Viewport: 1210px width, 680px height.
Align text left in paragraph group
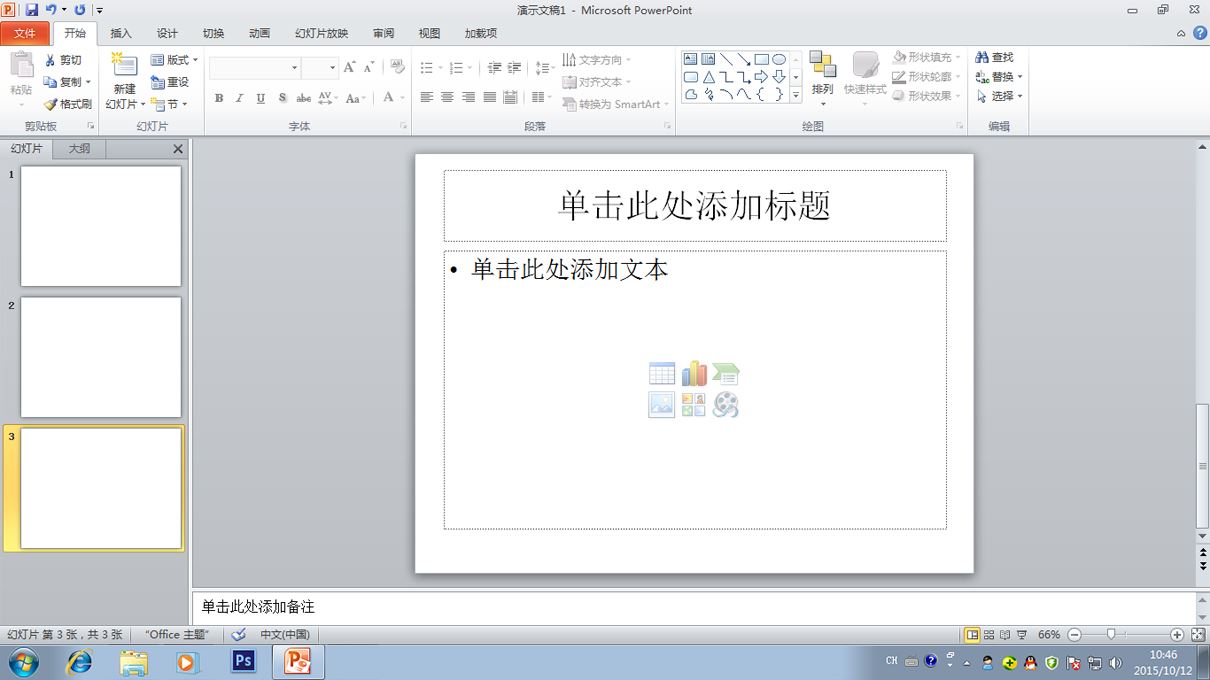pyautogui.click(x=427, y=98)
